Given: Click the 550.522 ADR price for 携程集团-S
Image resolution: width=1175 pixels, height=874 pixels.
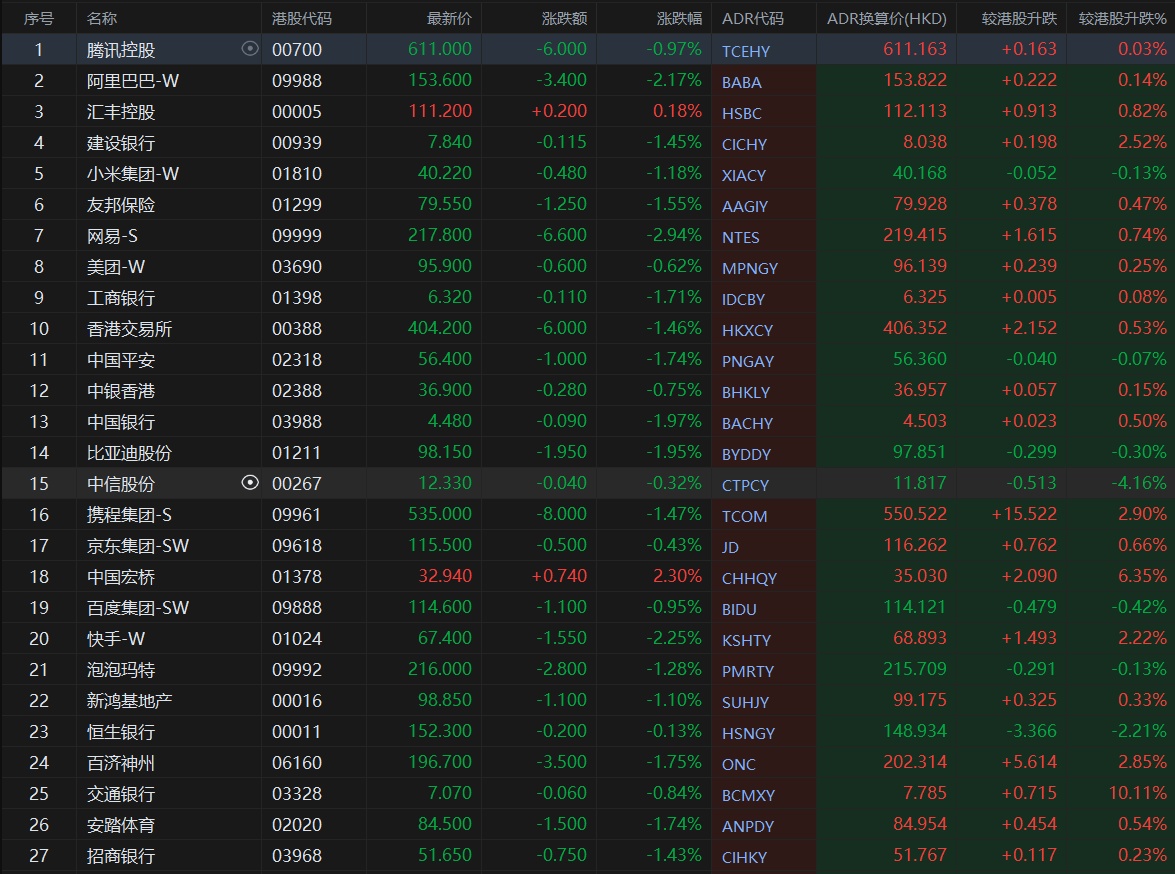Looking at the screenshot, I should [915, 514].
